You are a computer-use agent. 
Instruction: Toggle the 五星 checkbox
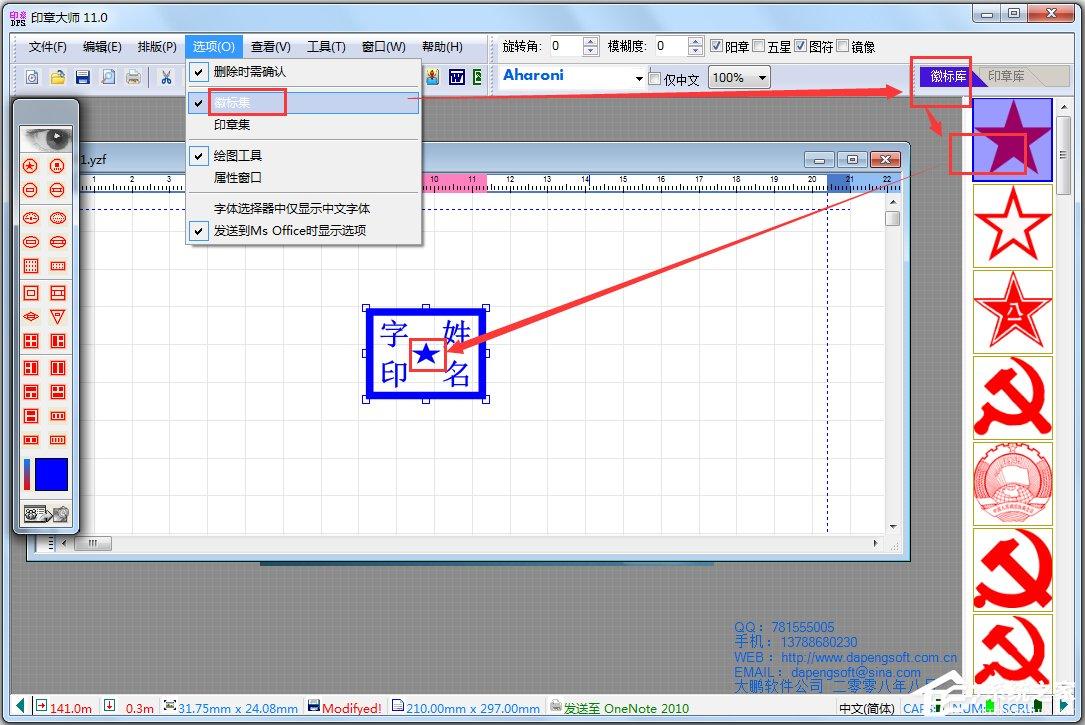pyautogui.click(x=758, y=46)
